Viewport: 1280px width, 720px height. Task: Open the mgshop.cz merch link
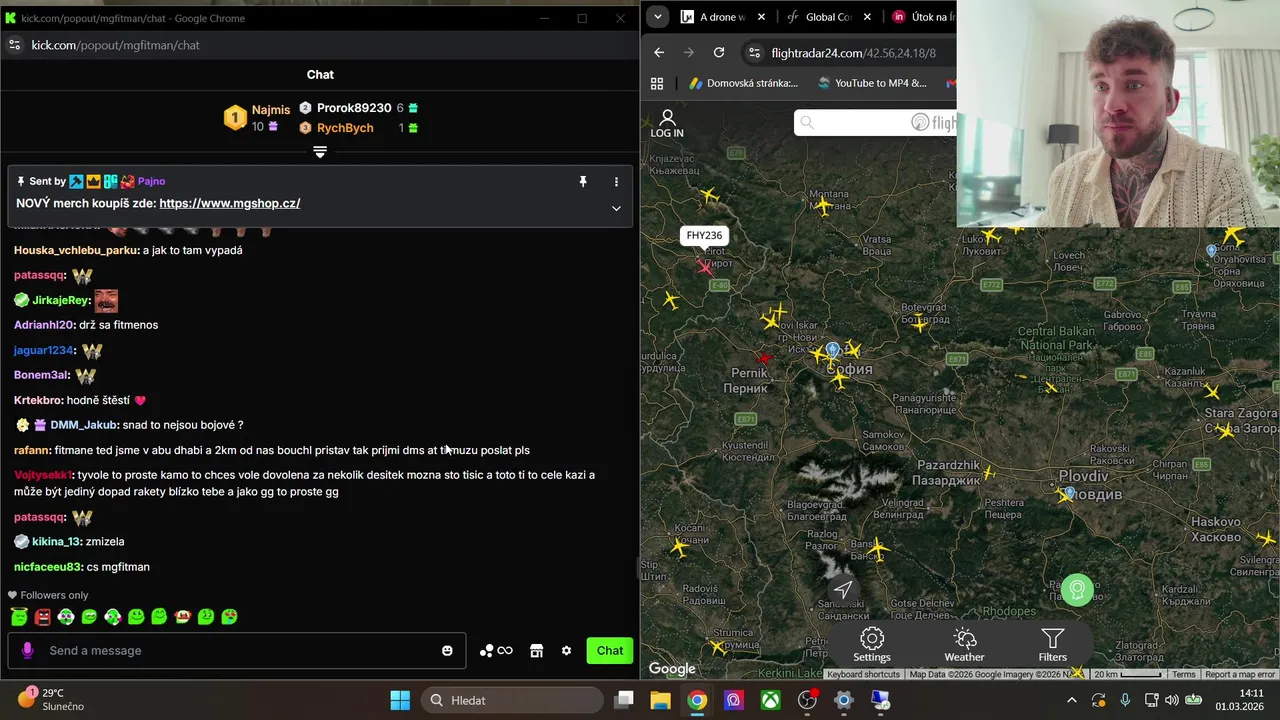click(x=229, y=203)
